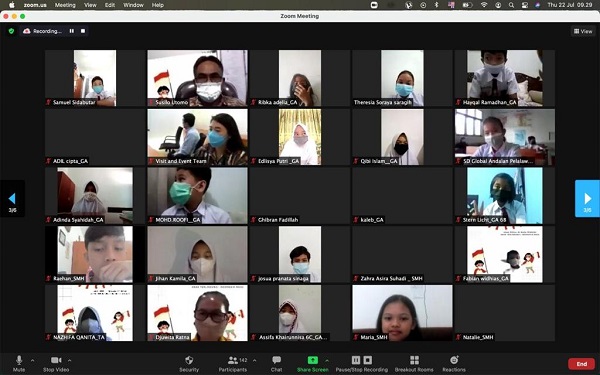Open the Meeting menu
The image size is (600, 375).
click(x=65, y=5)
